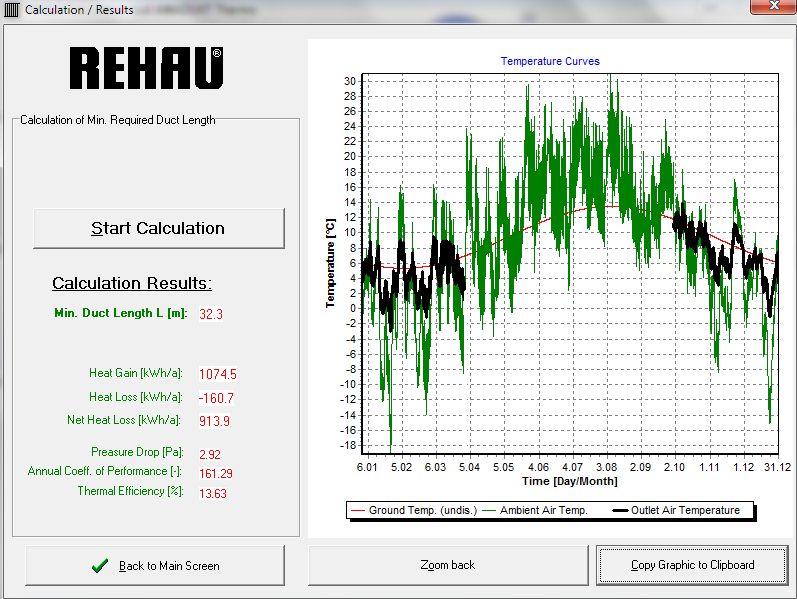Image resolution: width=797 pixels, height=599 pixels.
Task: Copy Graphic to Clipboard
Action: [x=692, y=565]
